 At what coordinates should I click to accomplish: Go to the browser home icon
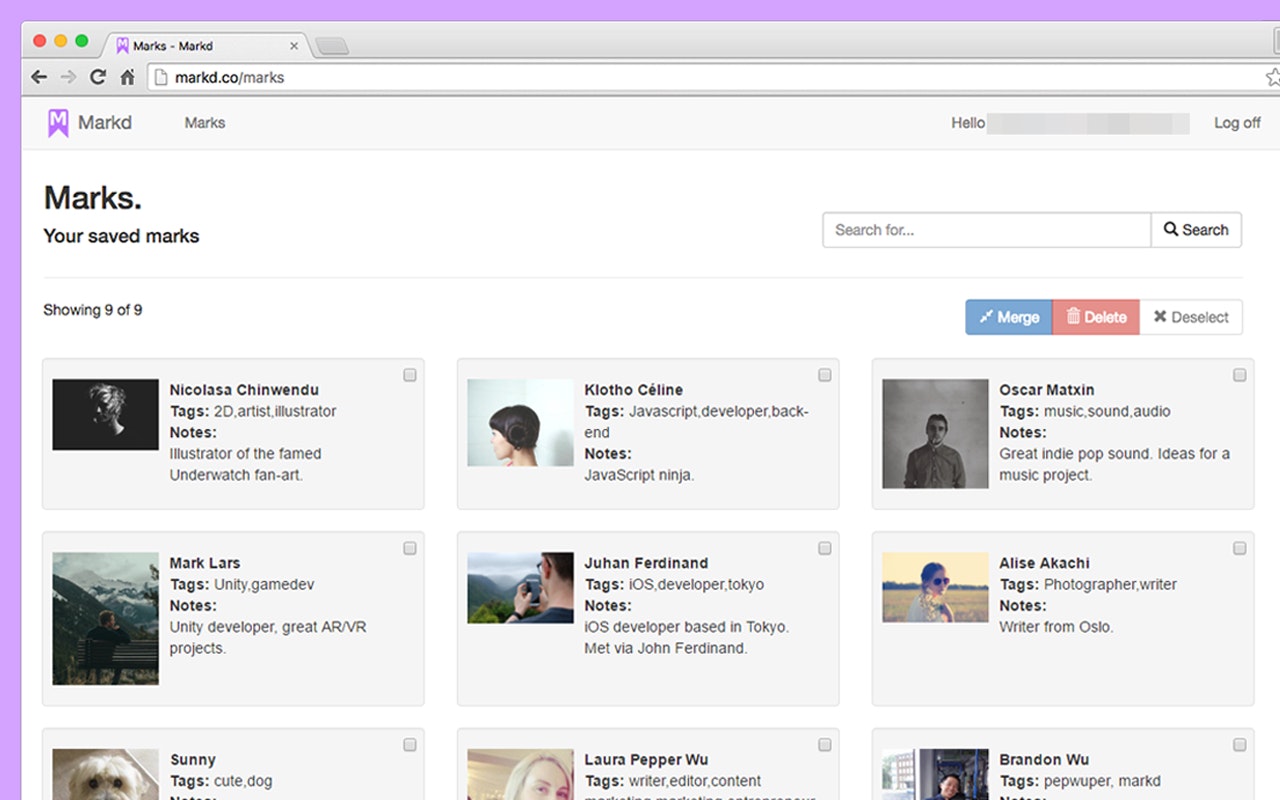(127, 77)
